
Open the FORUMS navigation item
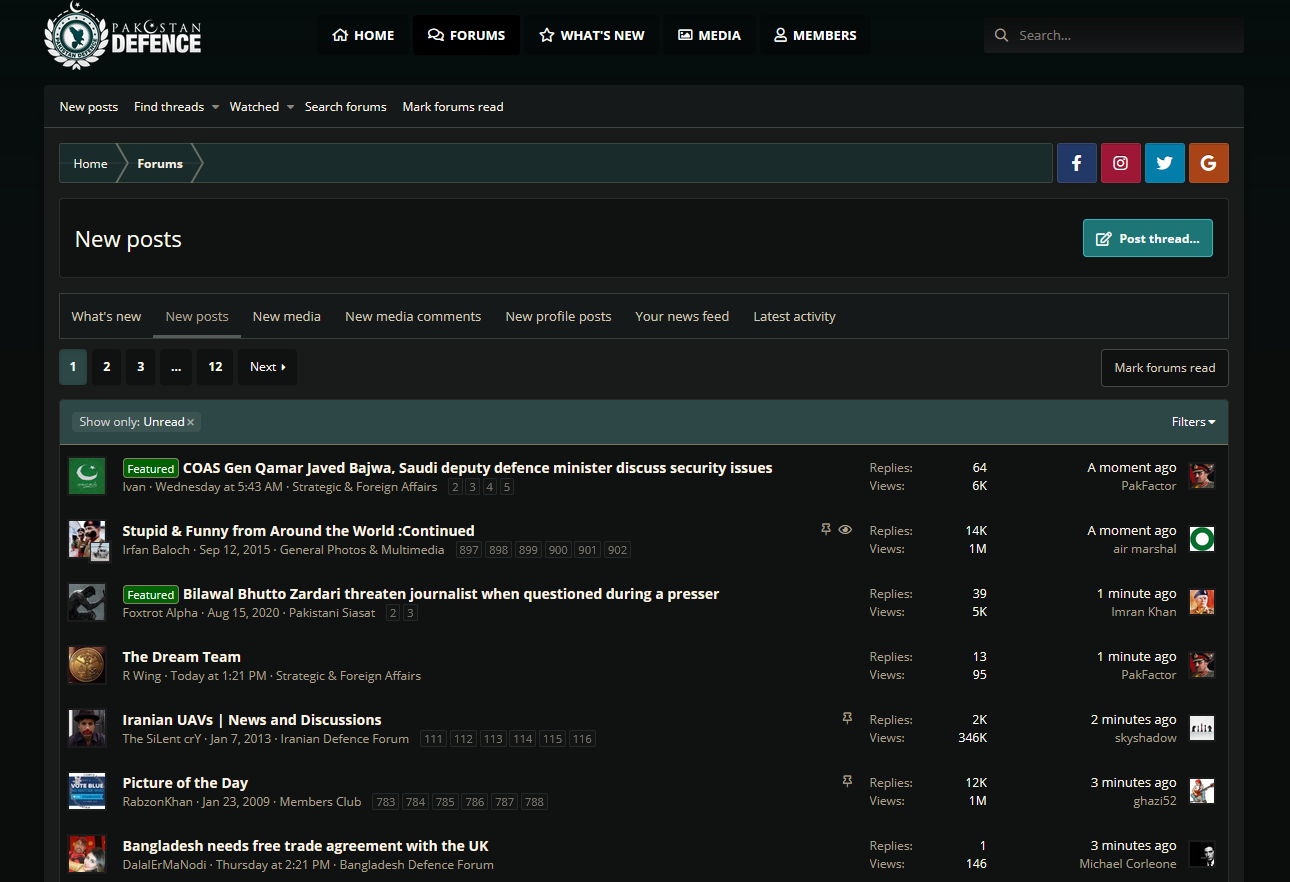click(x=466, y=35)
